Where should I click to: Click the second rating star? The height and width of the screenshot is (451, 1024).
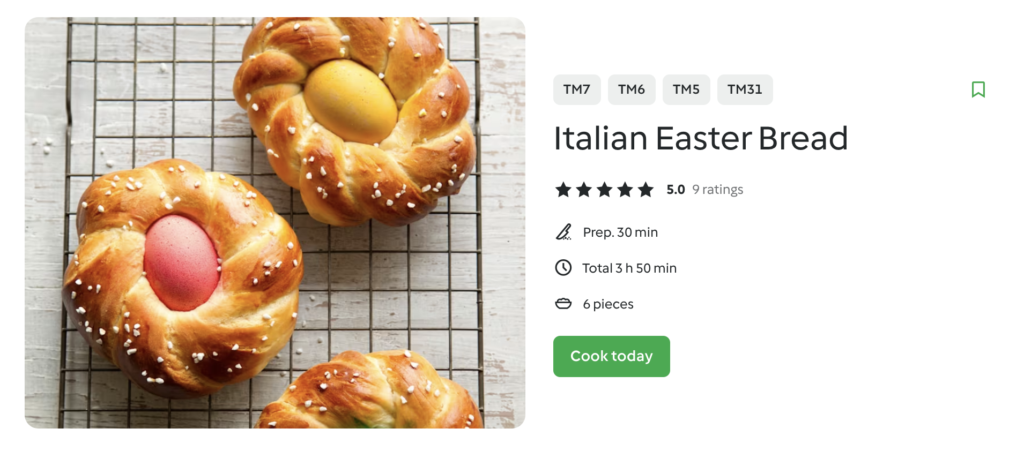tap(584, 190)
